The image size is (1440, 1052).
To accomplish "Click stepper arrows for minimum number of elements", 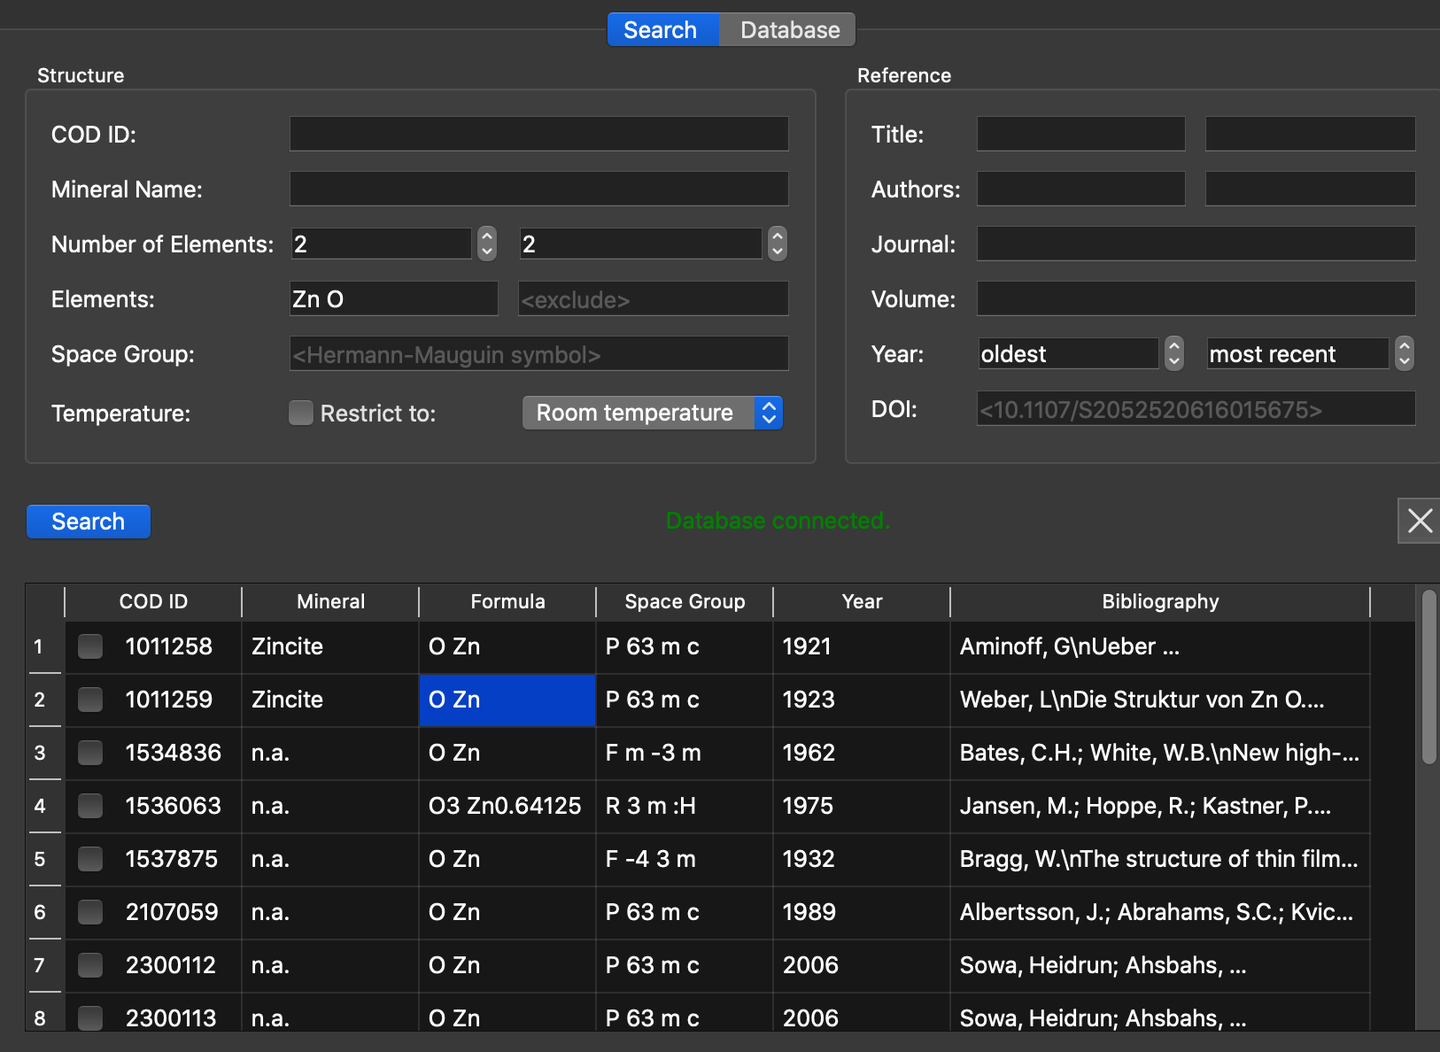I will click(x=487, y=244).
